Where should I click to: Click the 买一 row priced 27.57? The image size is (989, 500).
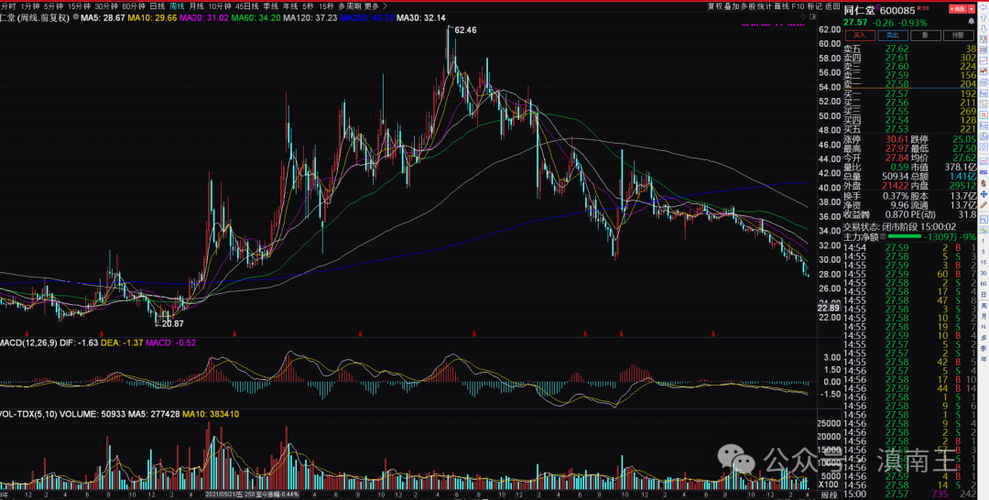point(910,94)
